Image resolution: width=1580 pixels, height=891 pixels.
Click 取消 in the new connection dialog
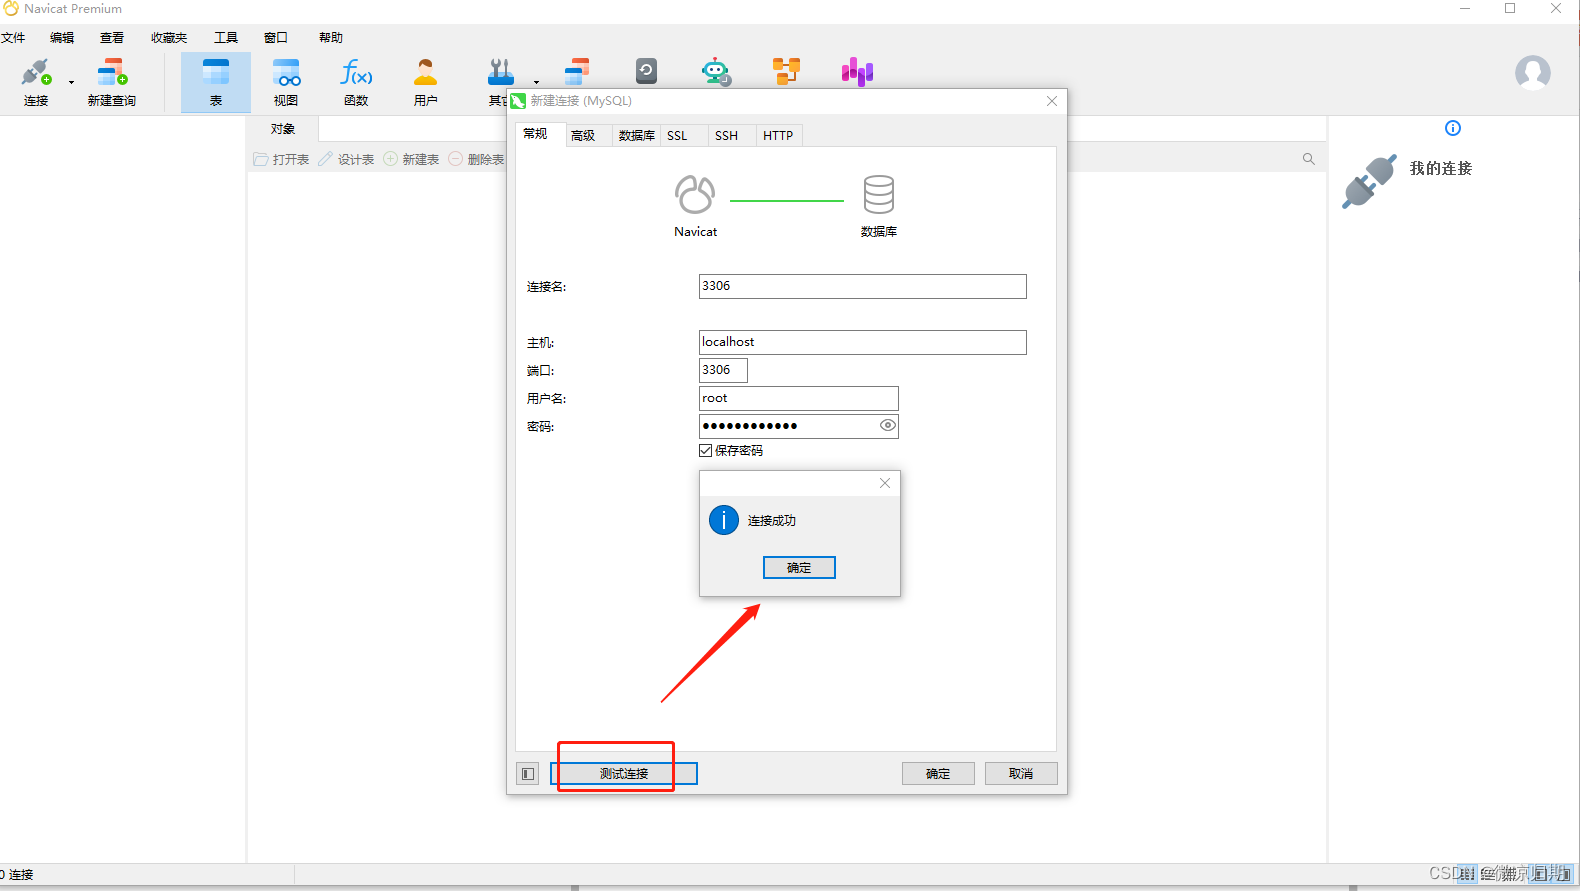click(1021, 773)
